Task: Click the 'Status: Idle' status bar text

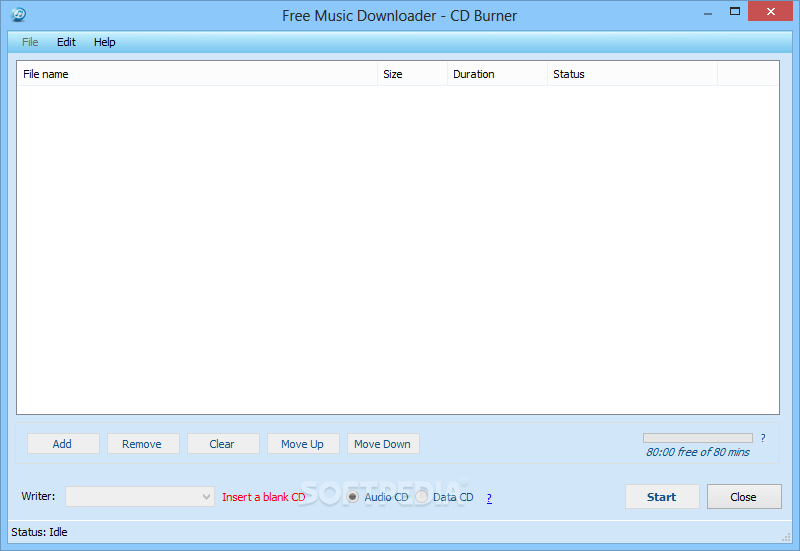Action: point(39,532)
